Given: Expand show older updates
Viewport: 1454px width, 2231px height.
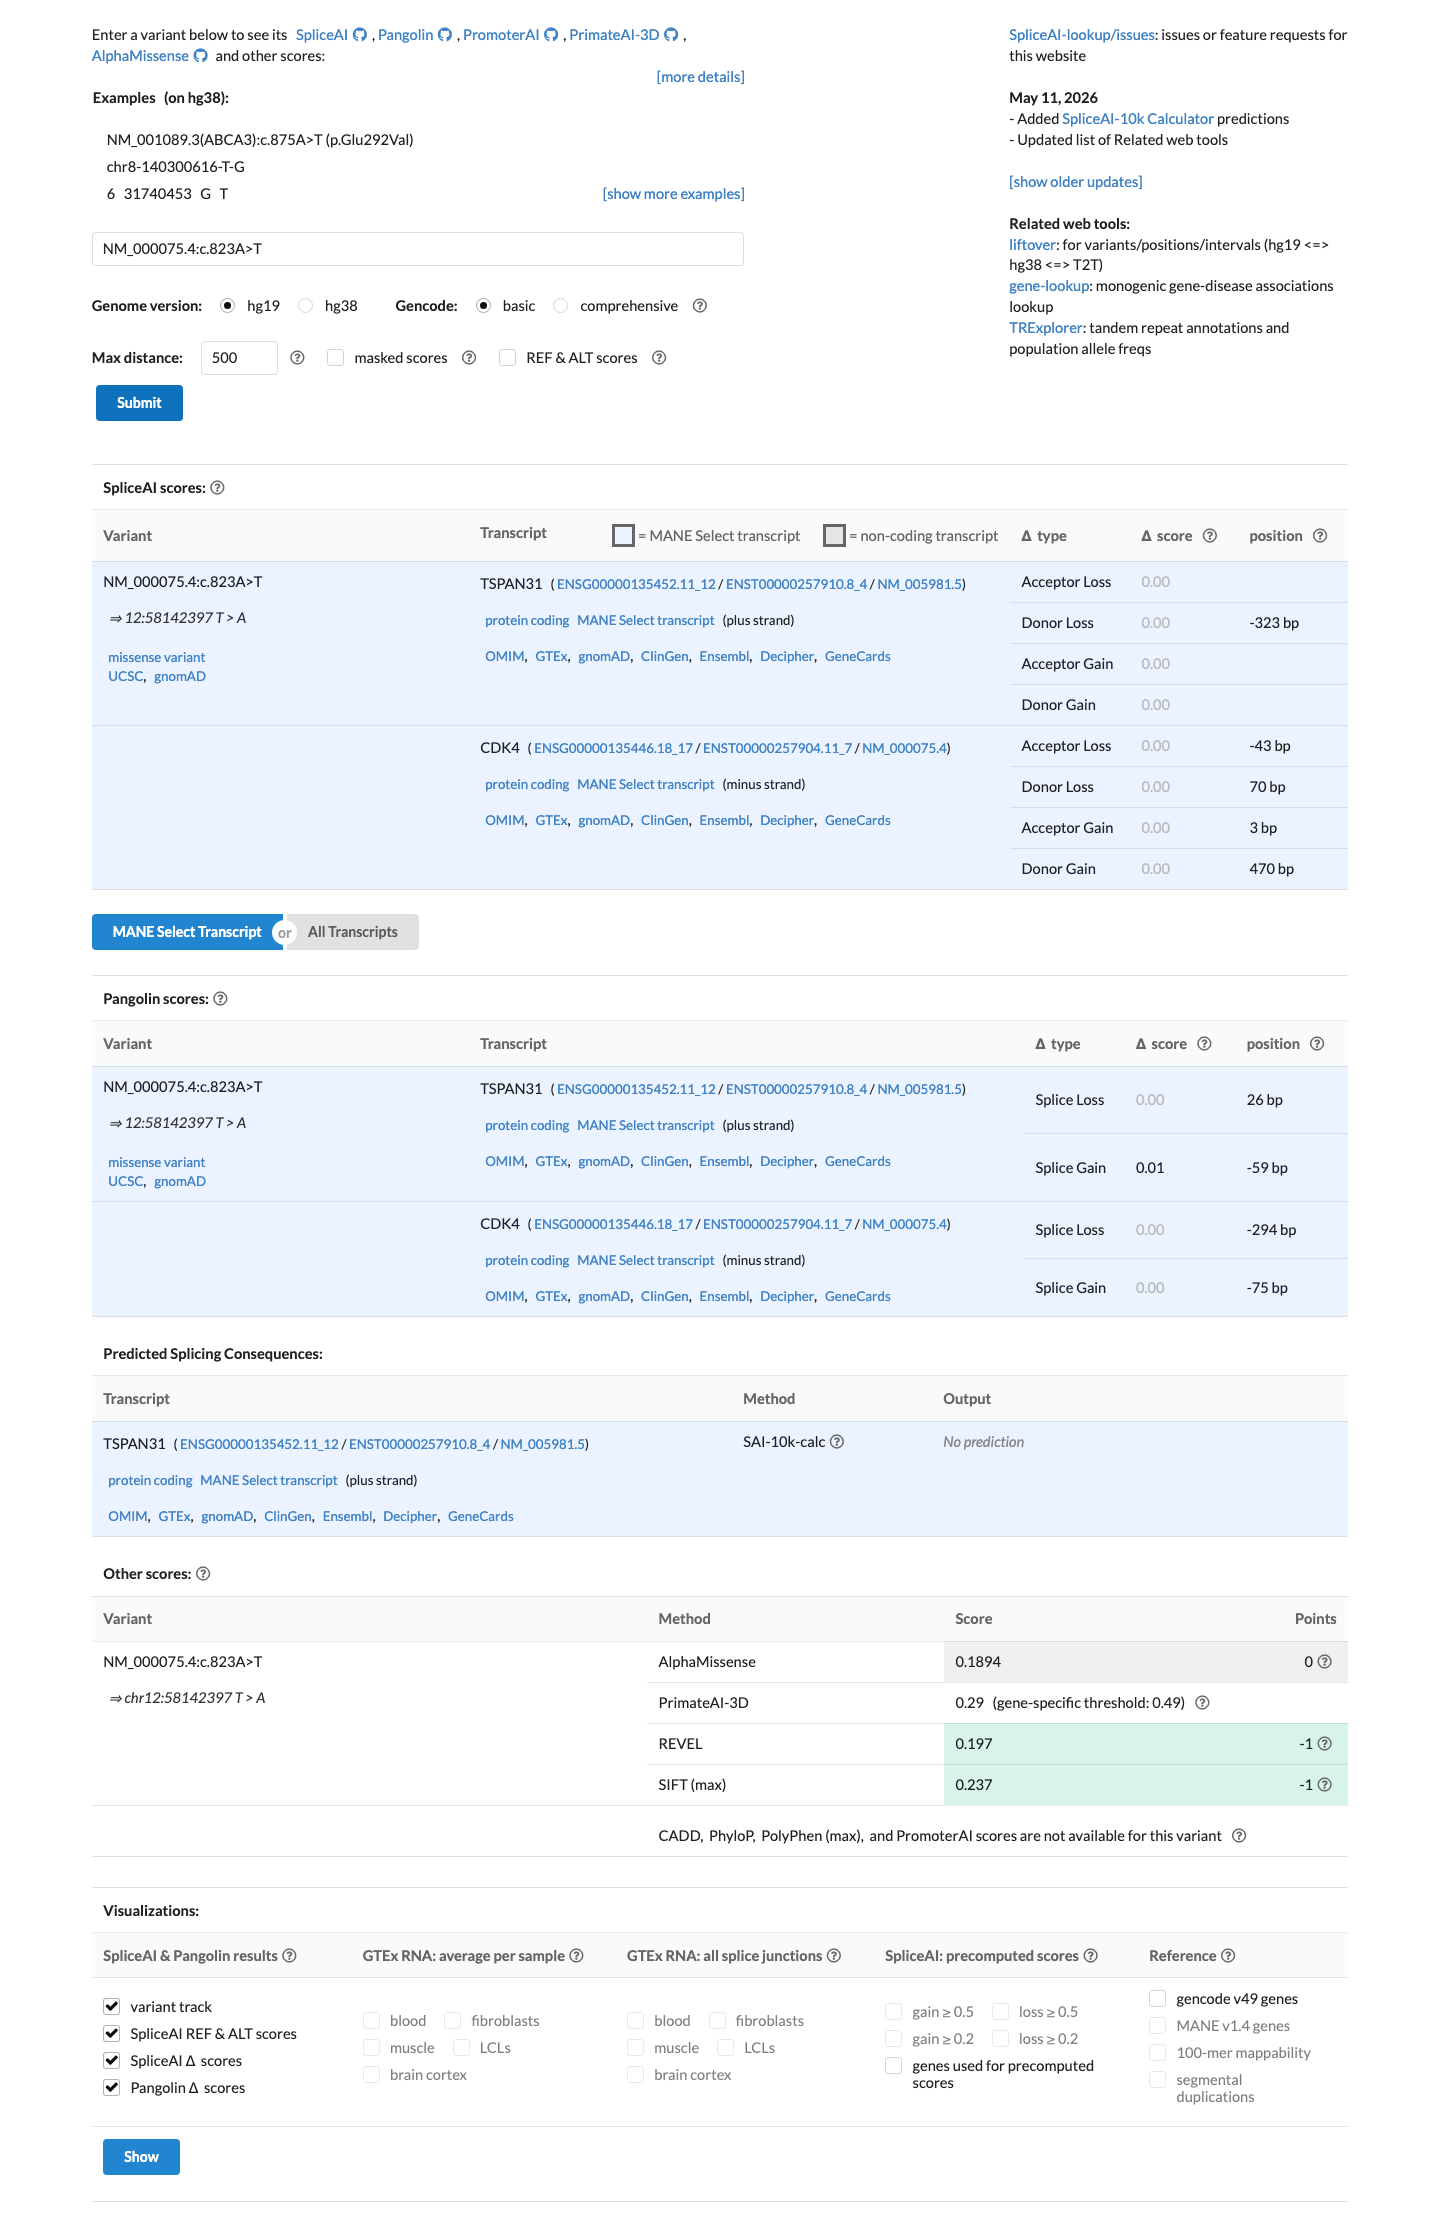Looking at the screenshot, I should [x=1076, y=182].
